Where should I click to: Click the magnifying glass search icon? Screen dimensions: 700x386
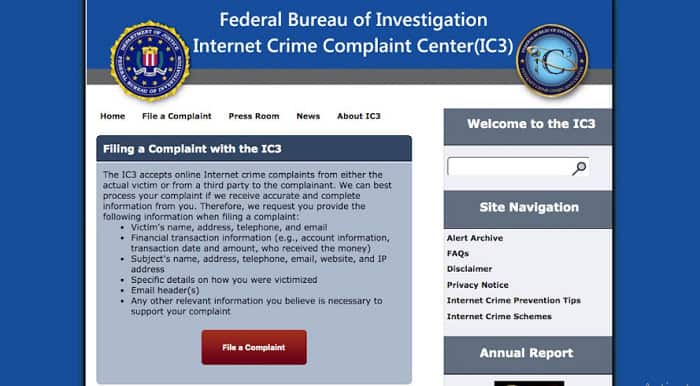(579, 168)
